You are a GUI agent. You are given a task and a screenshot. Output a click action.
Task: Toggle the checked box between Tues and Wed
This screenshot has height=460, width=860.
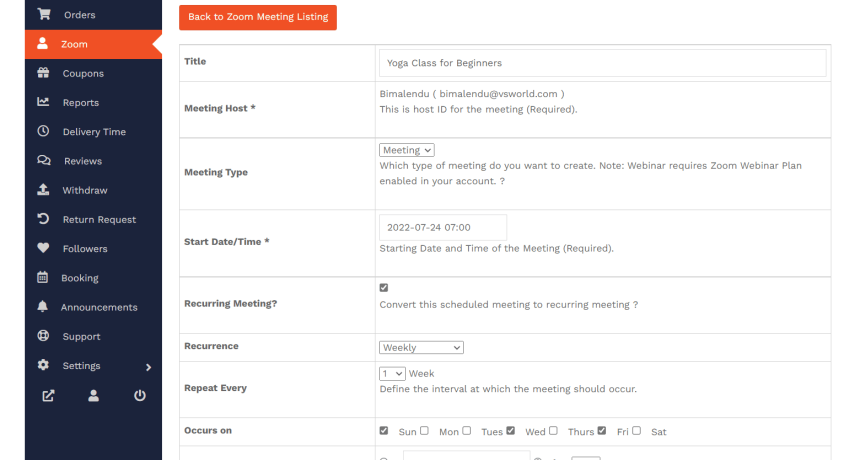point(511,431)
